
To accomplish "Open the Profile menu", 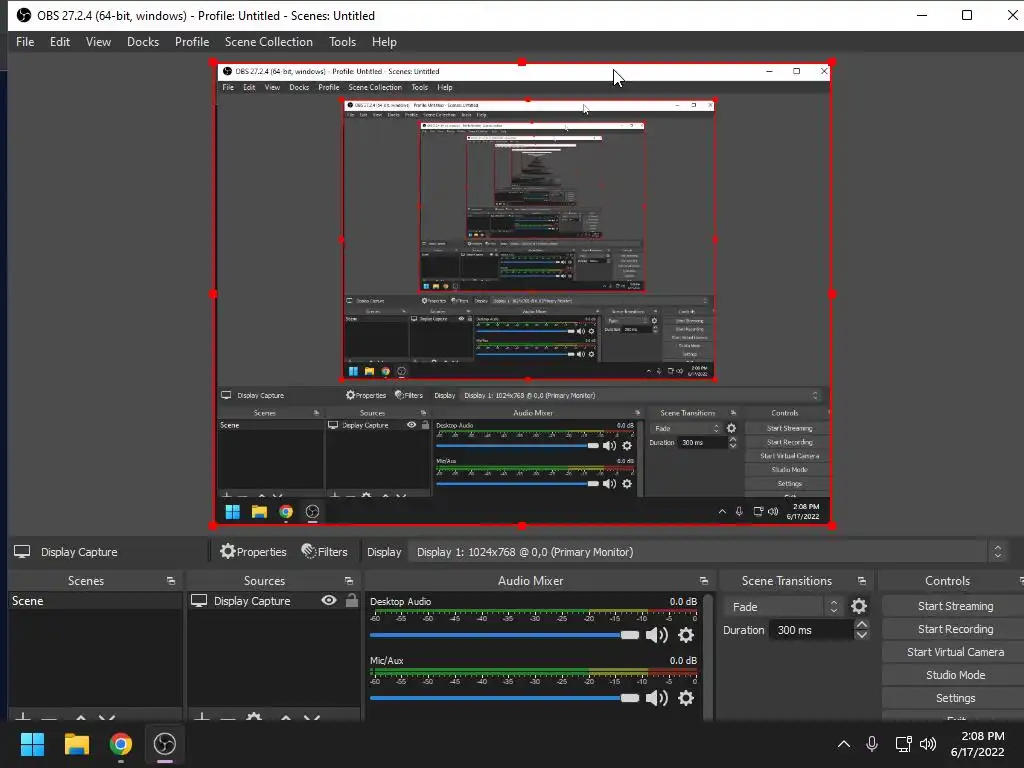I will 191,42.
